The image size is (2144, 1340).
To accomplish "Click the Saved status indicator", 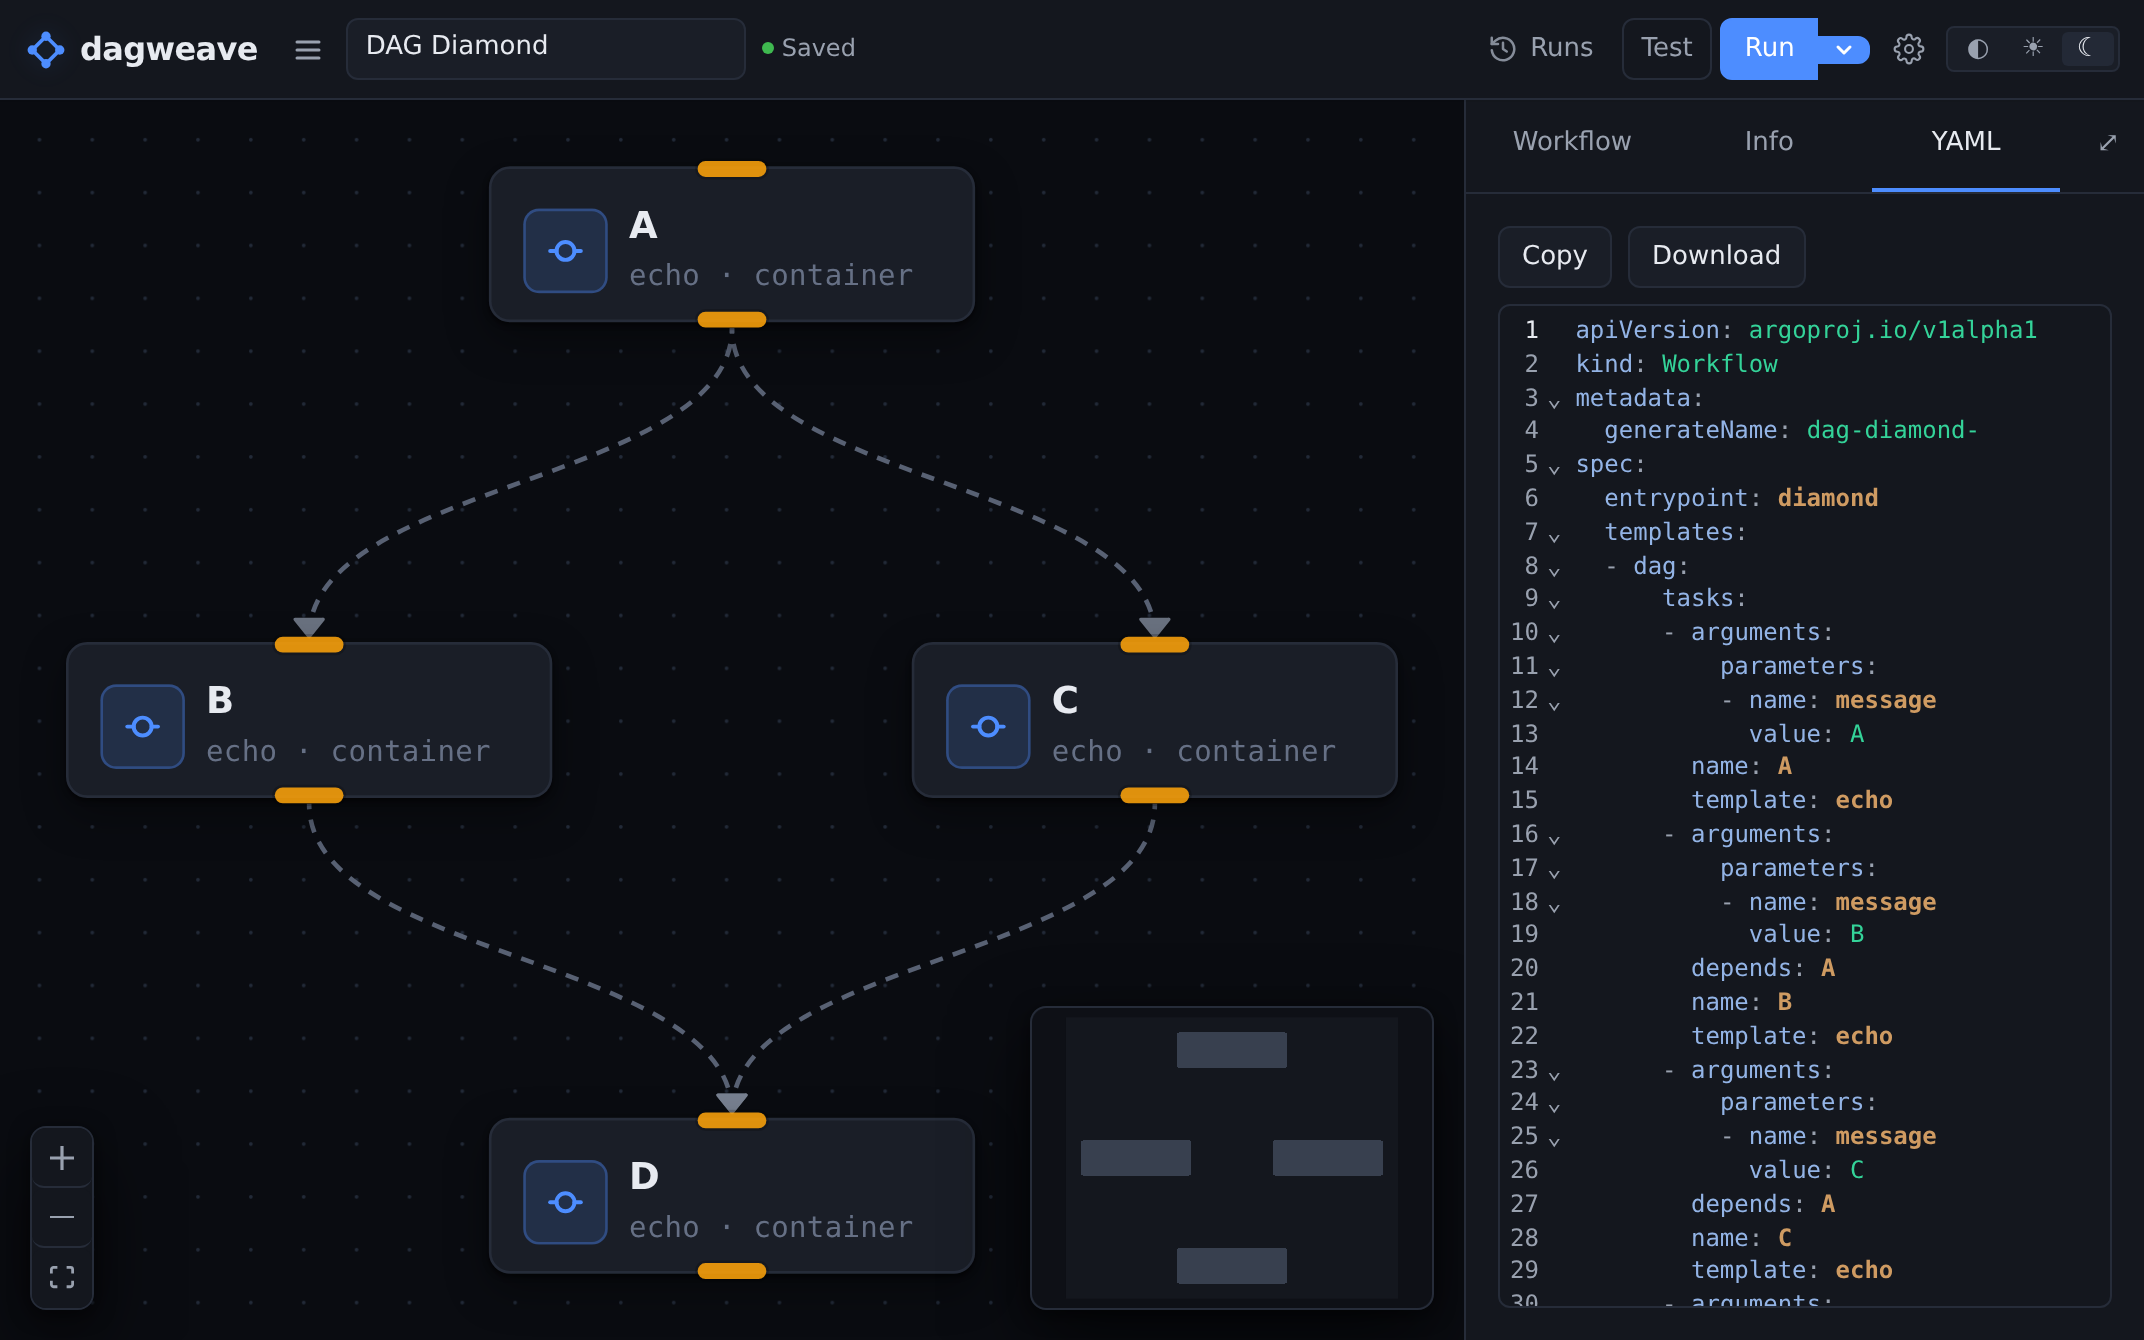I will (x=808, y=48).
